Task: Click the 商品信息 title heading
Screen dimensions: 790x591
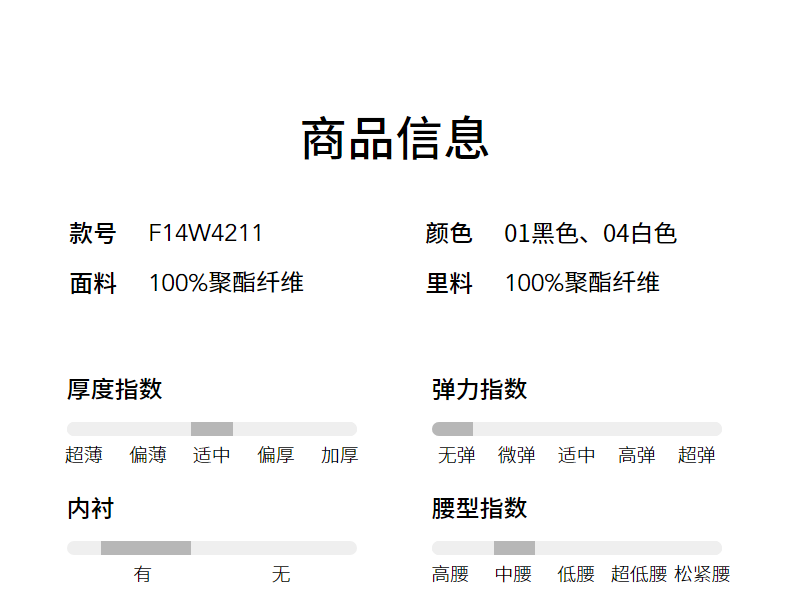Action: click(395, 139)
